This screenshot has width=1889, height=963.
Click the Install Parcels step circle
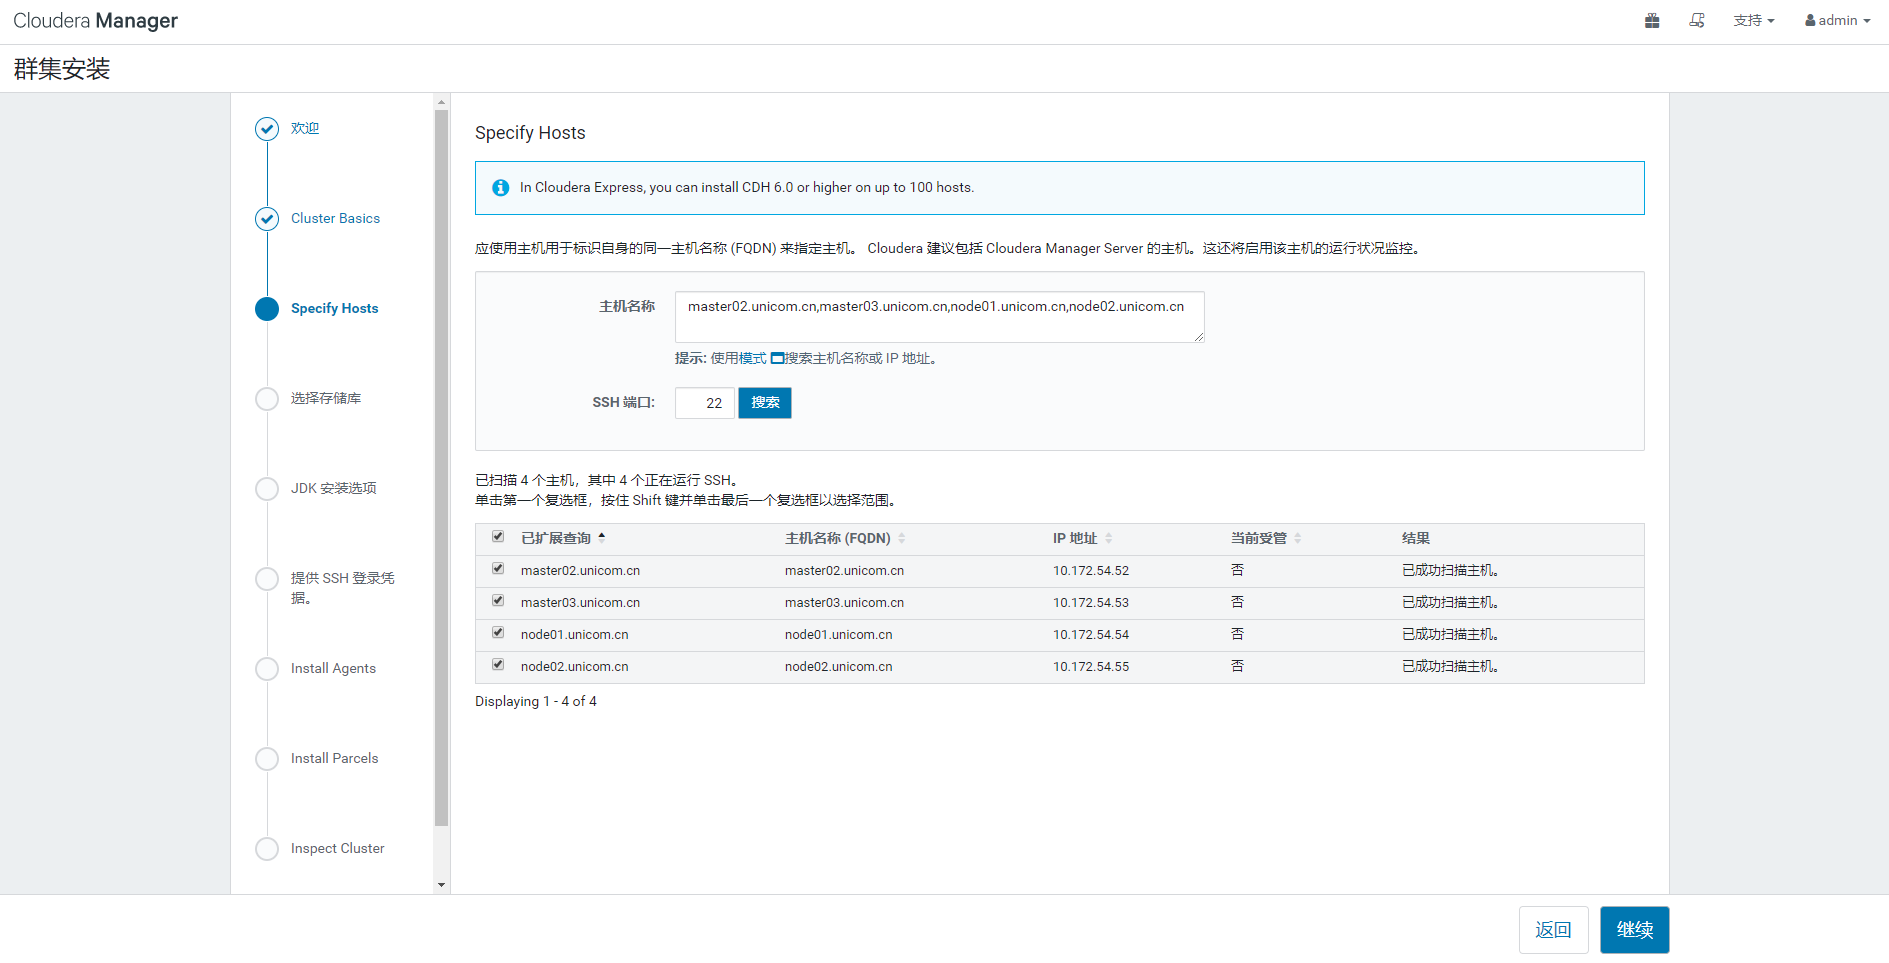pyautogui.click(x=267, y=759)
